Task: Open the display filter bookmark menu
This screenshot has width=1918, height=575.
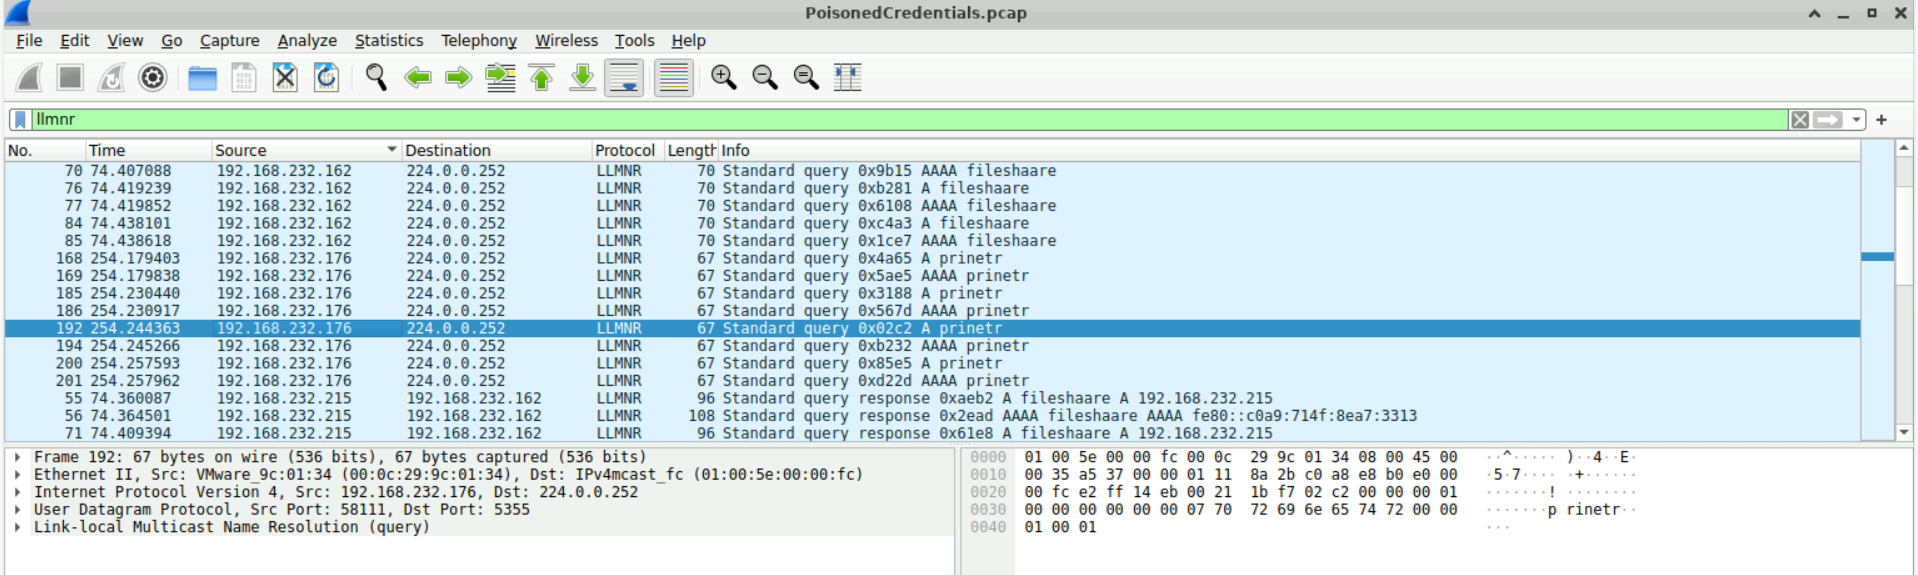Action: click(20, 120)
